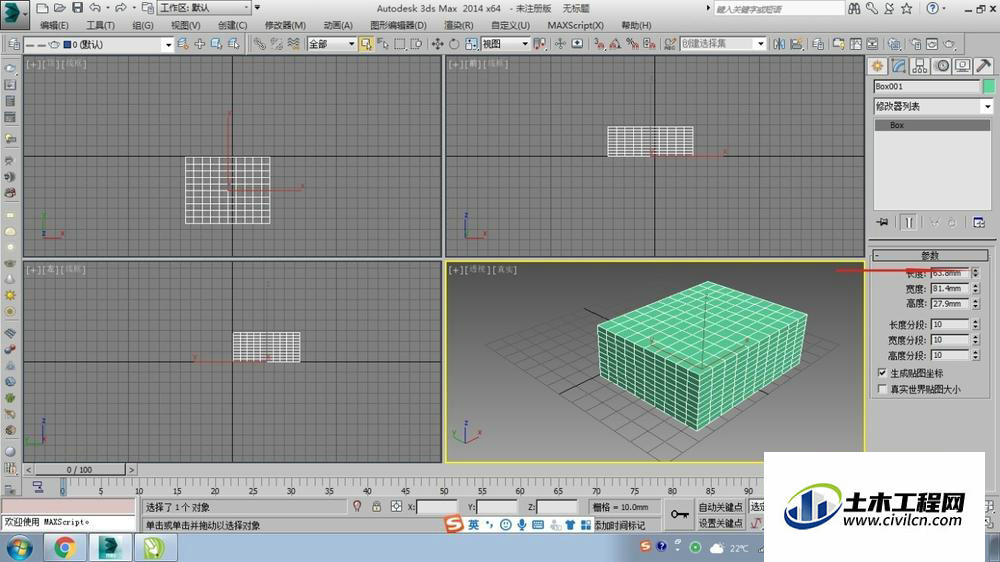Image resolution: width=1000 pixels, height=562 pixels.
Task: Click the search binoculars icon
Action: pyautogui.click(x=855, y=8)
